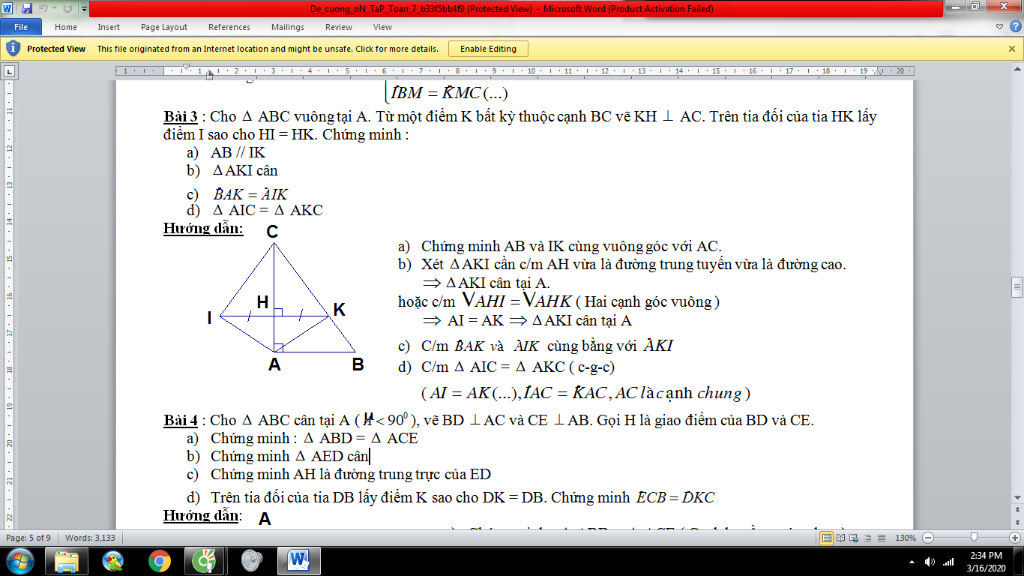Open the Page Layout ribbon tab
This screenshot has height=576, width=1024.
coord(164,27)
